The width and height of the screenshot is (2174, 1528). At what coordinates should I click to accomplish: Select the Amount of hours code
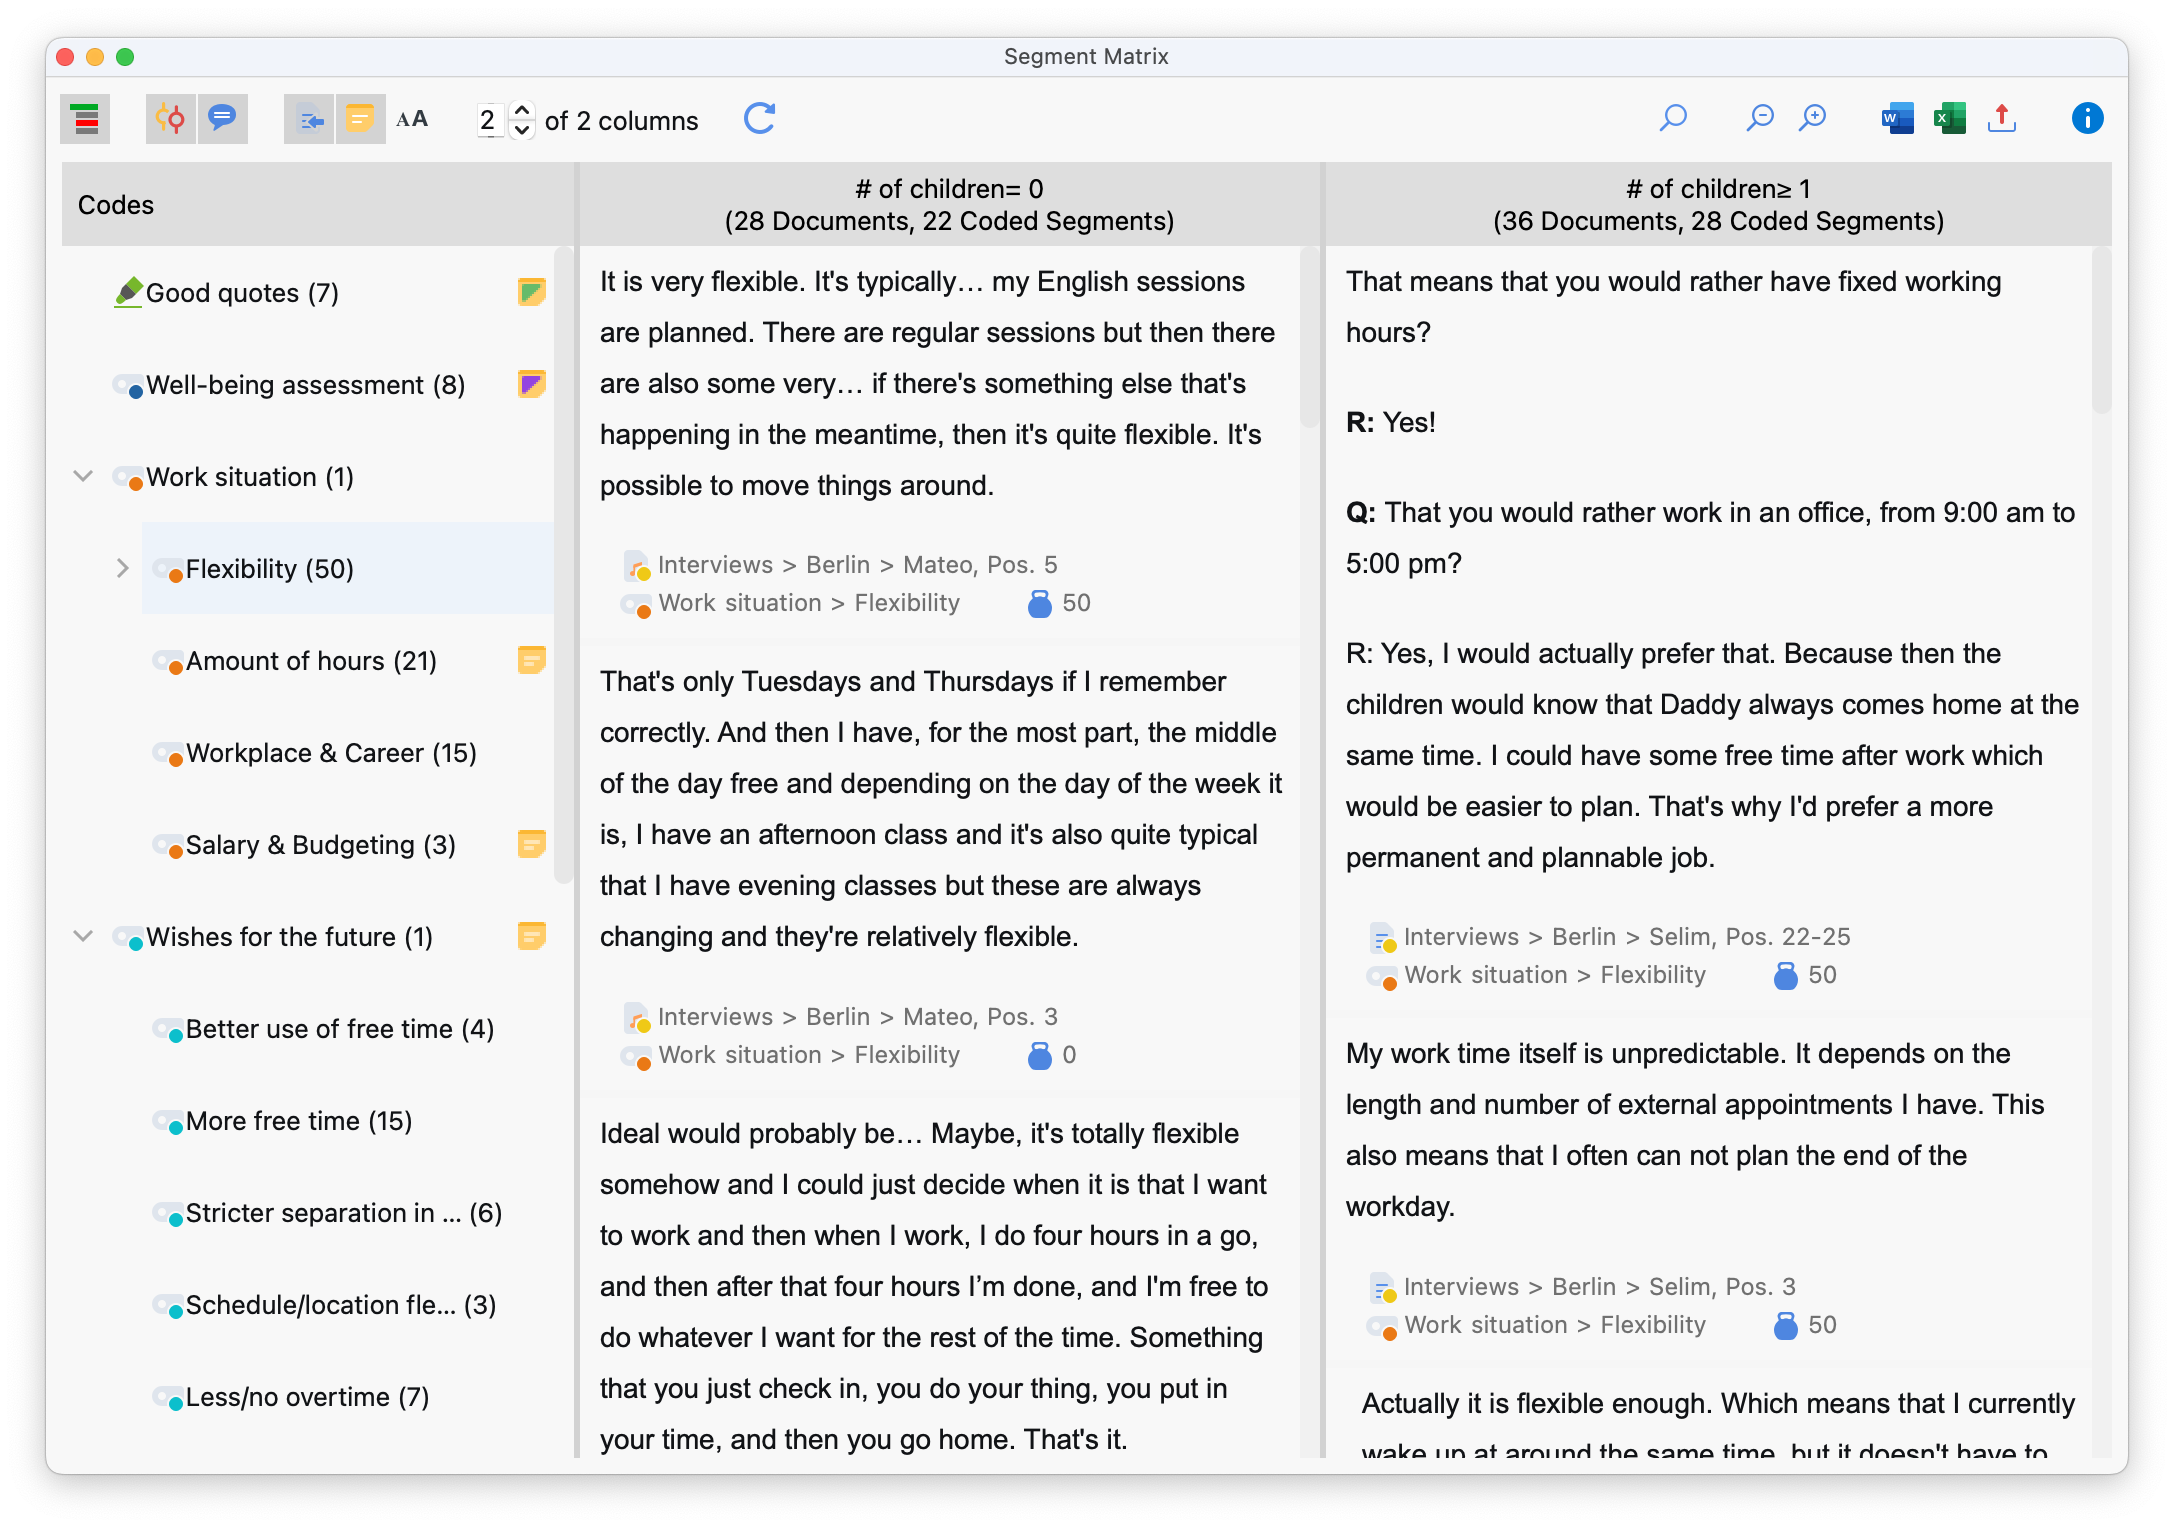[311, 661]
